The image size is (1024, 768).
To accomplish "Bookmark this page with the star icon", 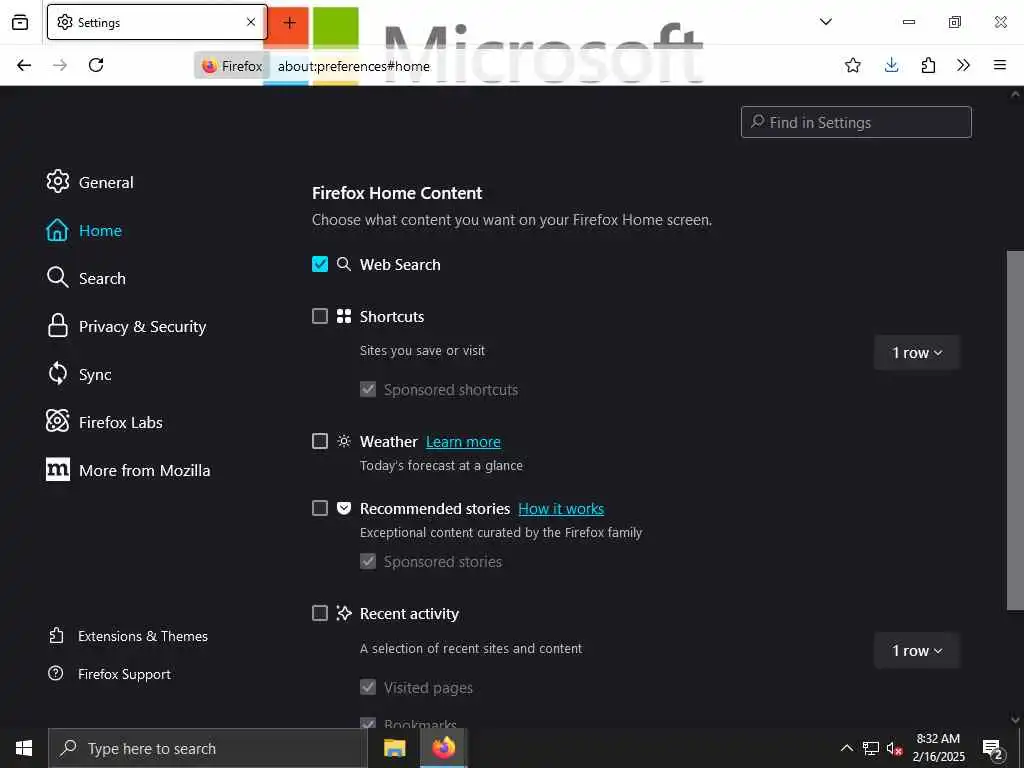I will click(852, 65).
